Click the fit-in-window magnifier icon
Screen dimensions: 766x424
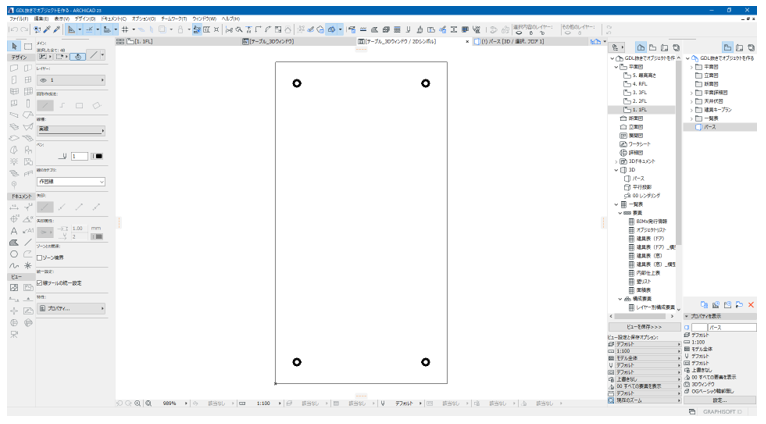coord(149,403)
